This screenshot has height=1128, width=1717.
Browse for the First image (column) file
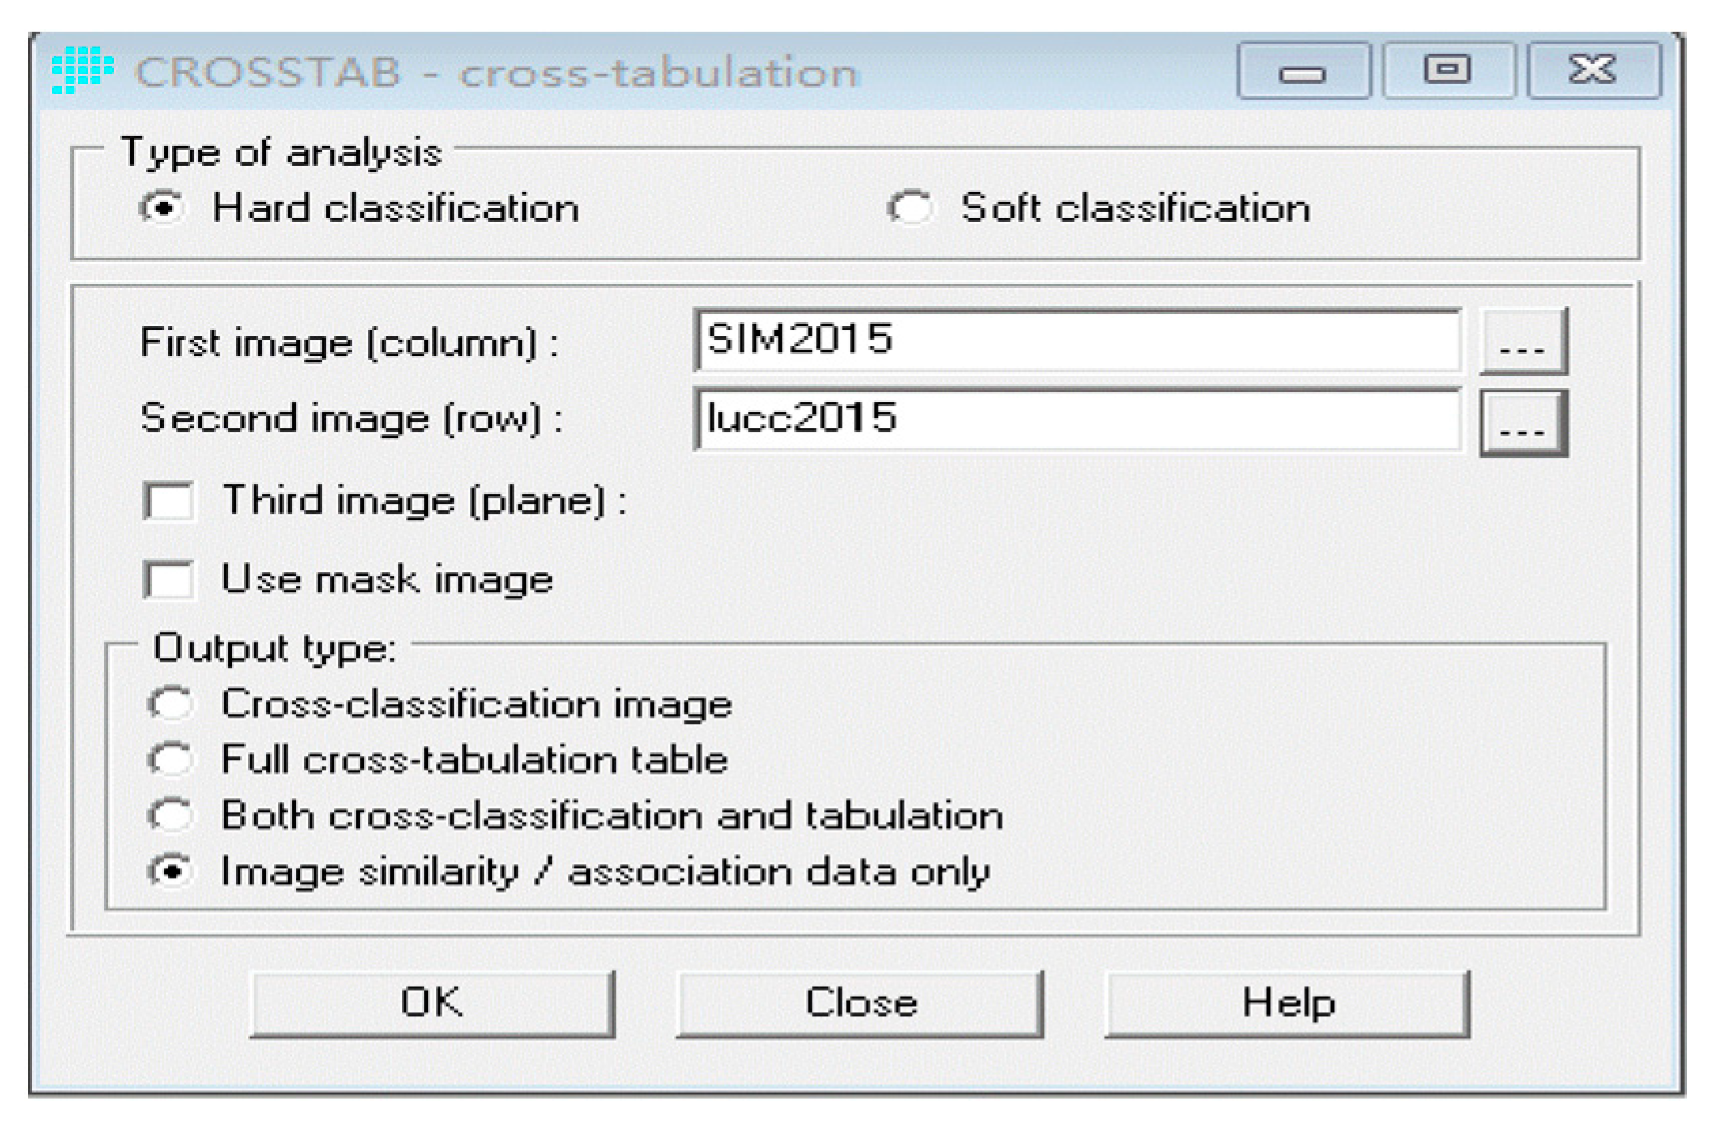1522,342
